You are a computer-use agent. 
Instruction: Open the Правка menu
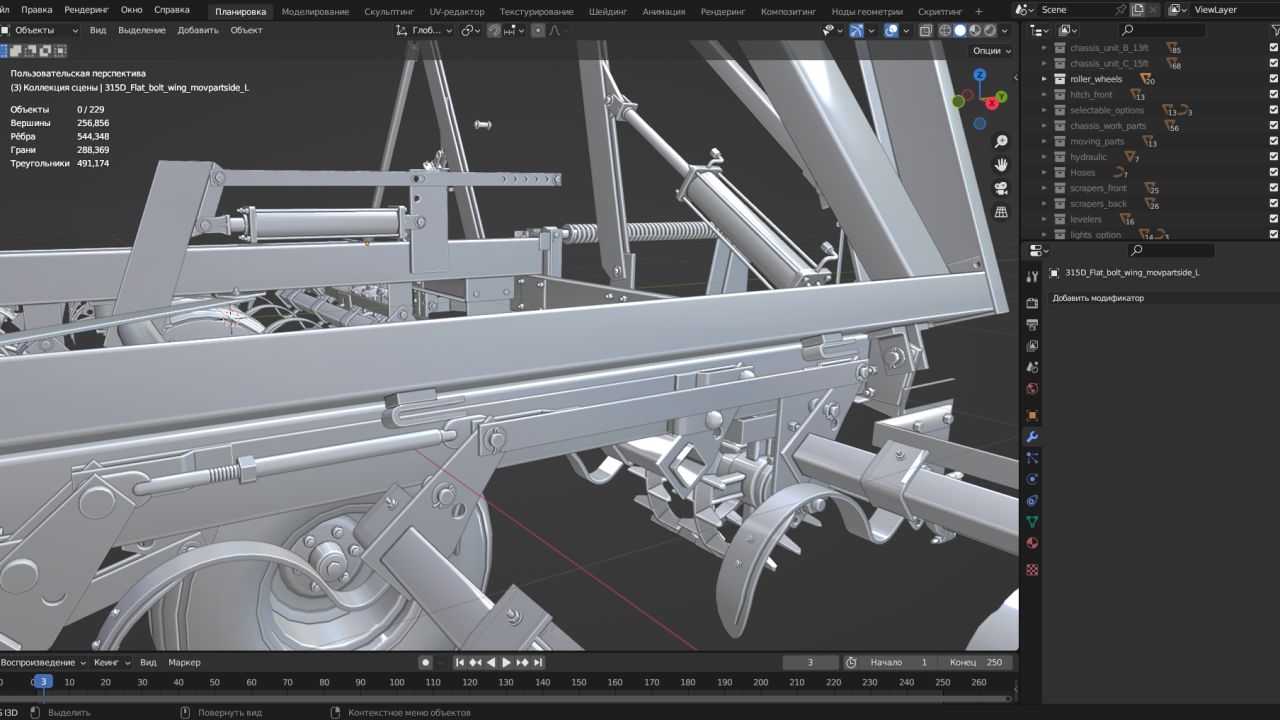point(36,10)
